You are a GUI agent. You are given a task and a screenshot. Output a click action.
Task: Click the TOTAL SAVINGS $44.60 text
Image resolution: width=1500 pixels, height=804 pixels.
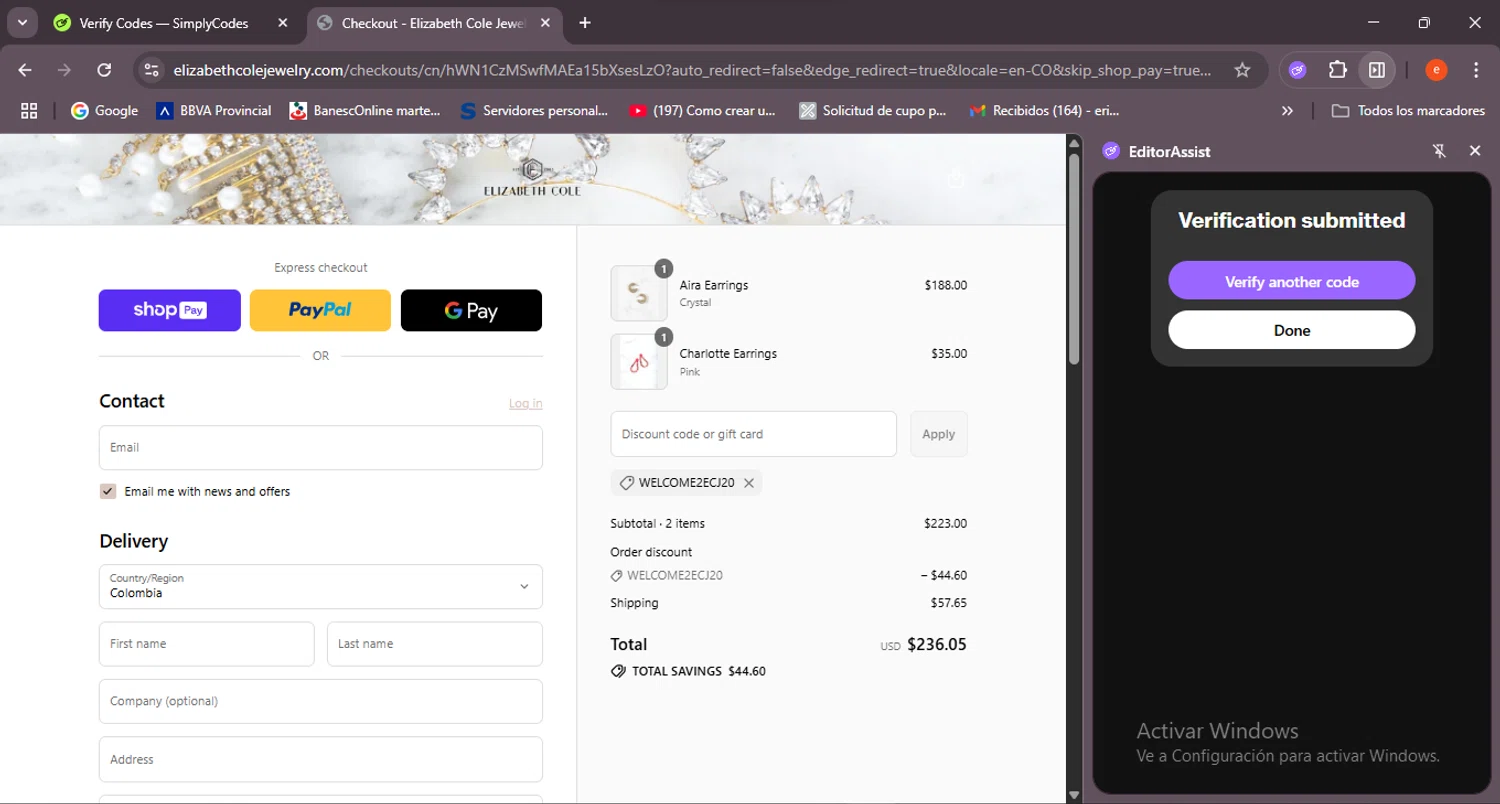[699, 671]
